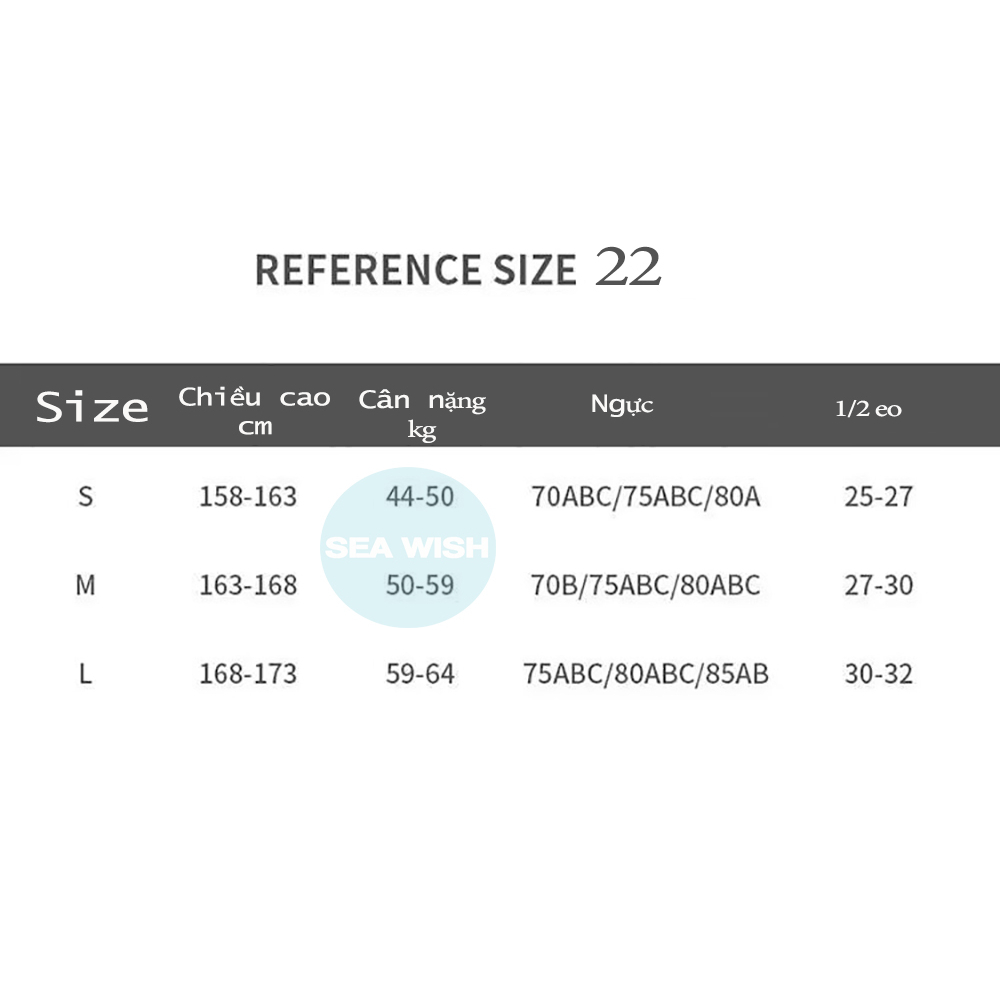Select the Ngực column header
The image size is (1000, 1000).
tap(622, 405)
